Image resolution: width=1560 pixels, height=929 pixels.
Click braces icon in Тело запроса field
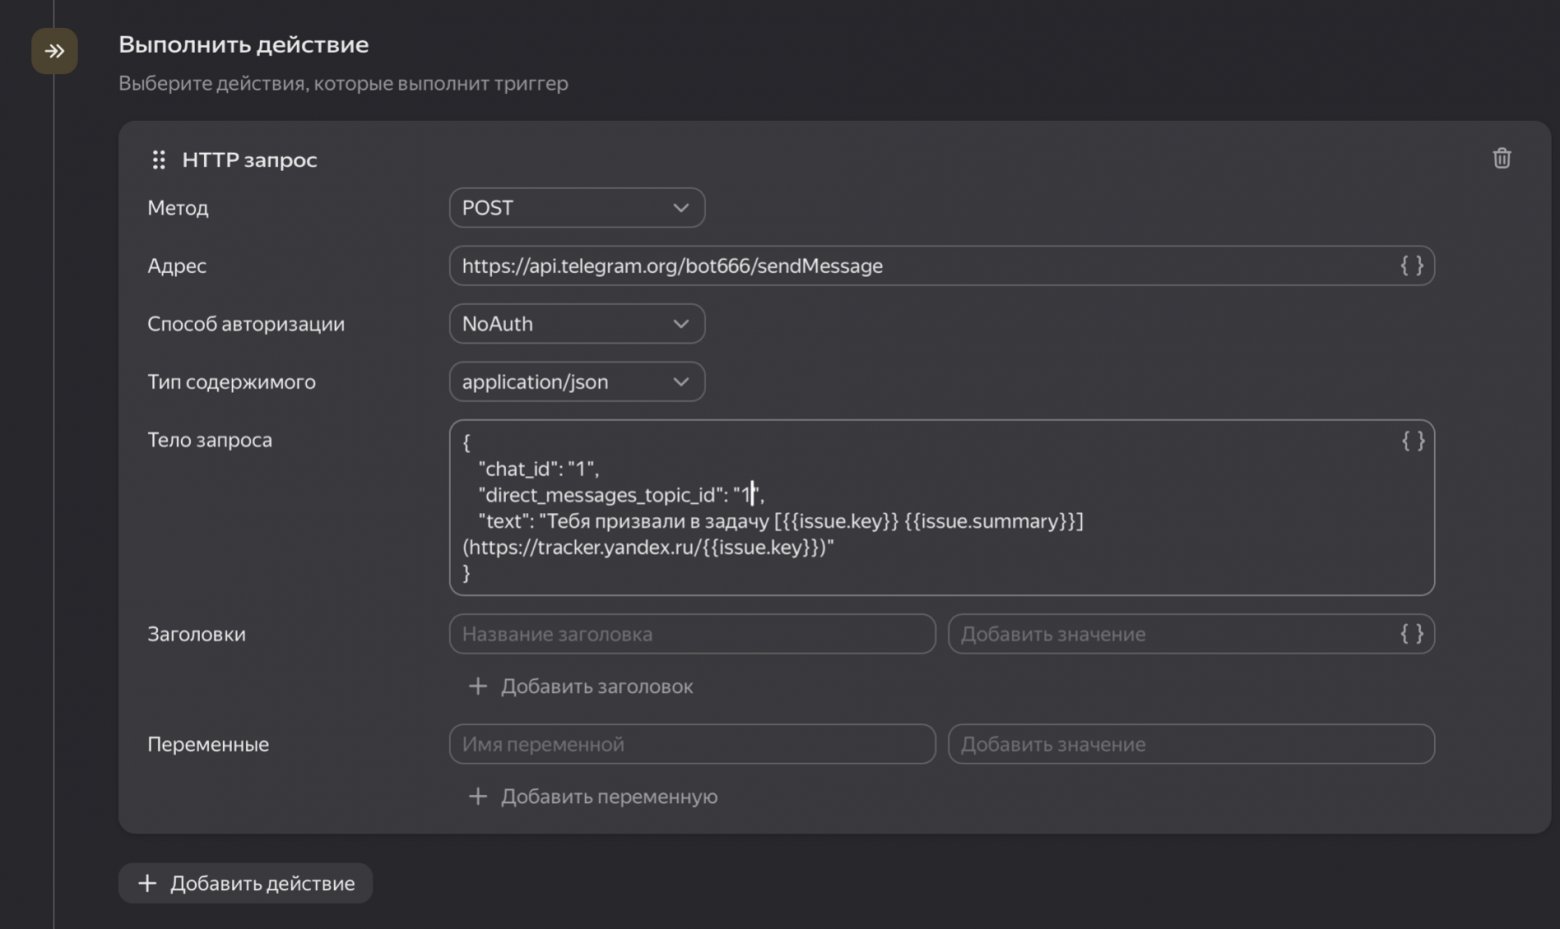click(x=1412, y=441)
